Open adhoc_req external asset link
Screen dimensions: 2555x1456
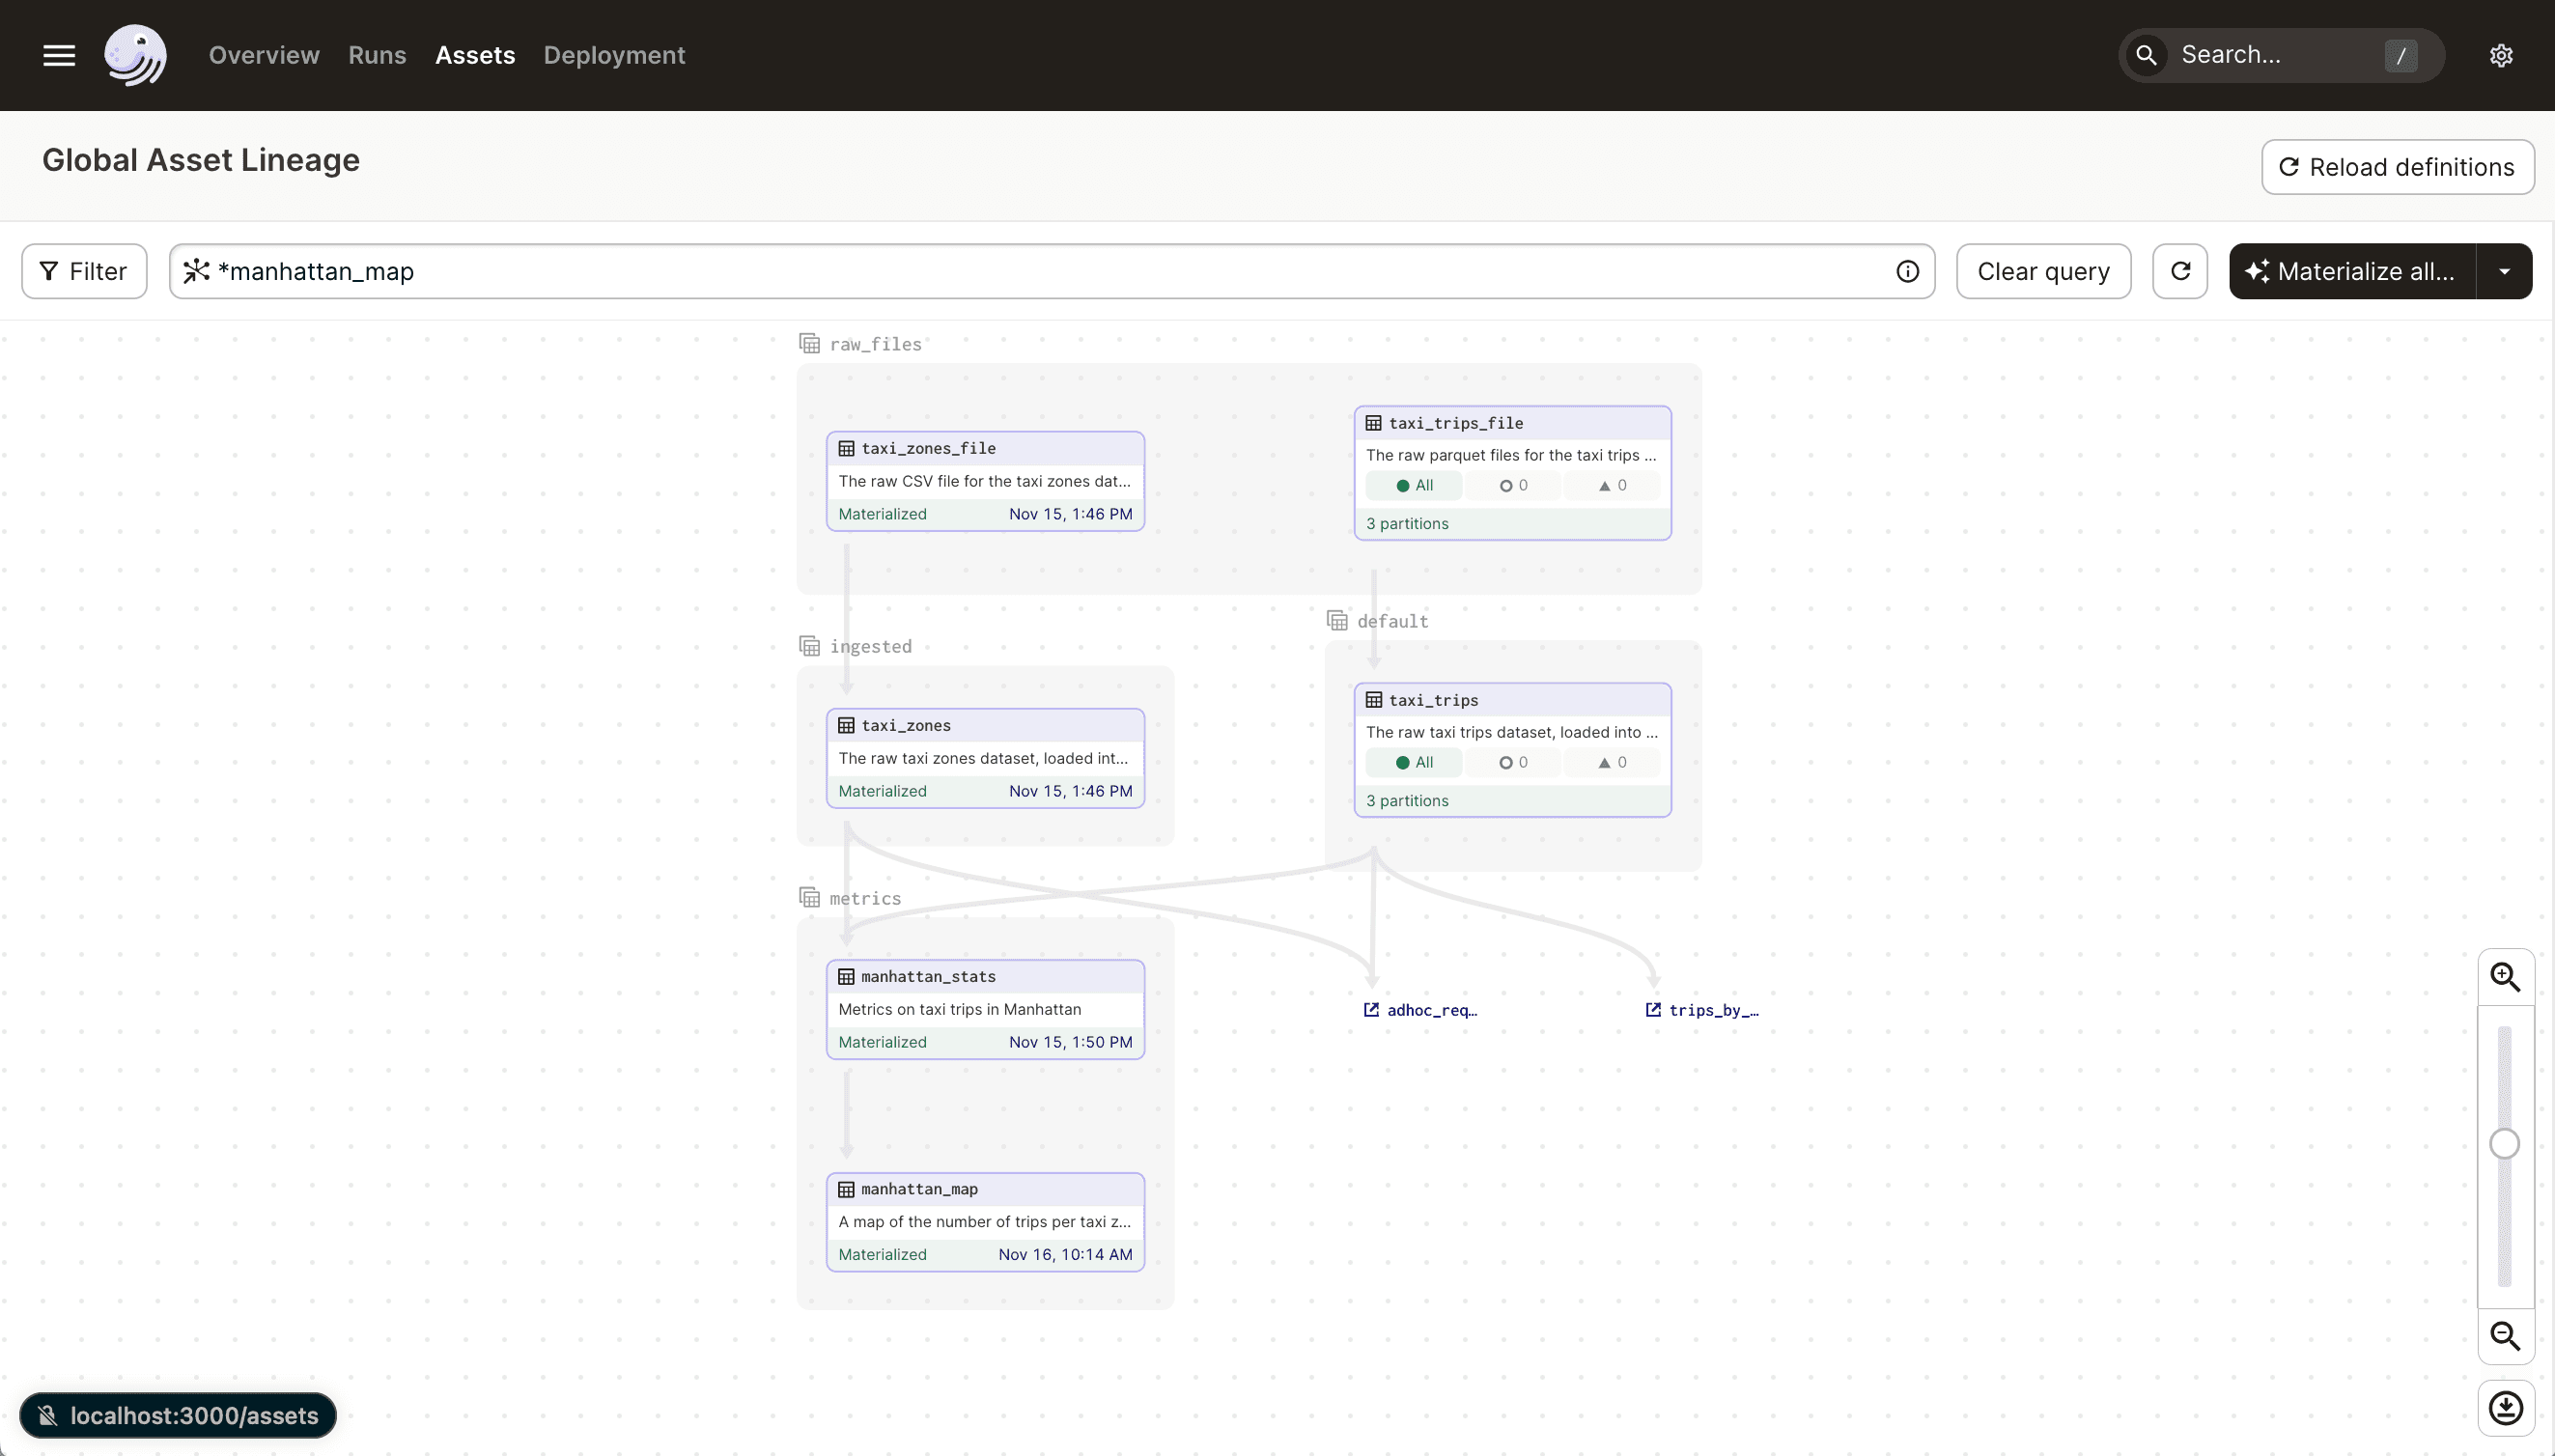pos(1419,1009)
